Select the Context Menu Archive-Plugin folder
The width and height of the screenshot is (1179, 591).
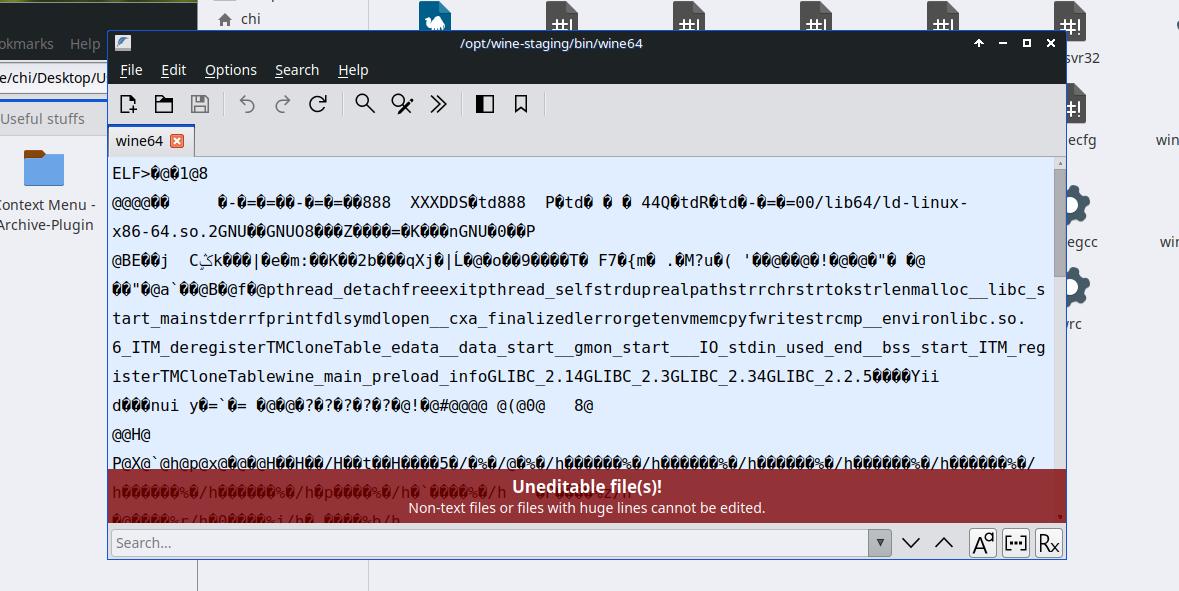(x=45, y=191)
